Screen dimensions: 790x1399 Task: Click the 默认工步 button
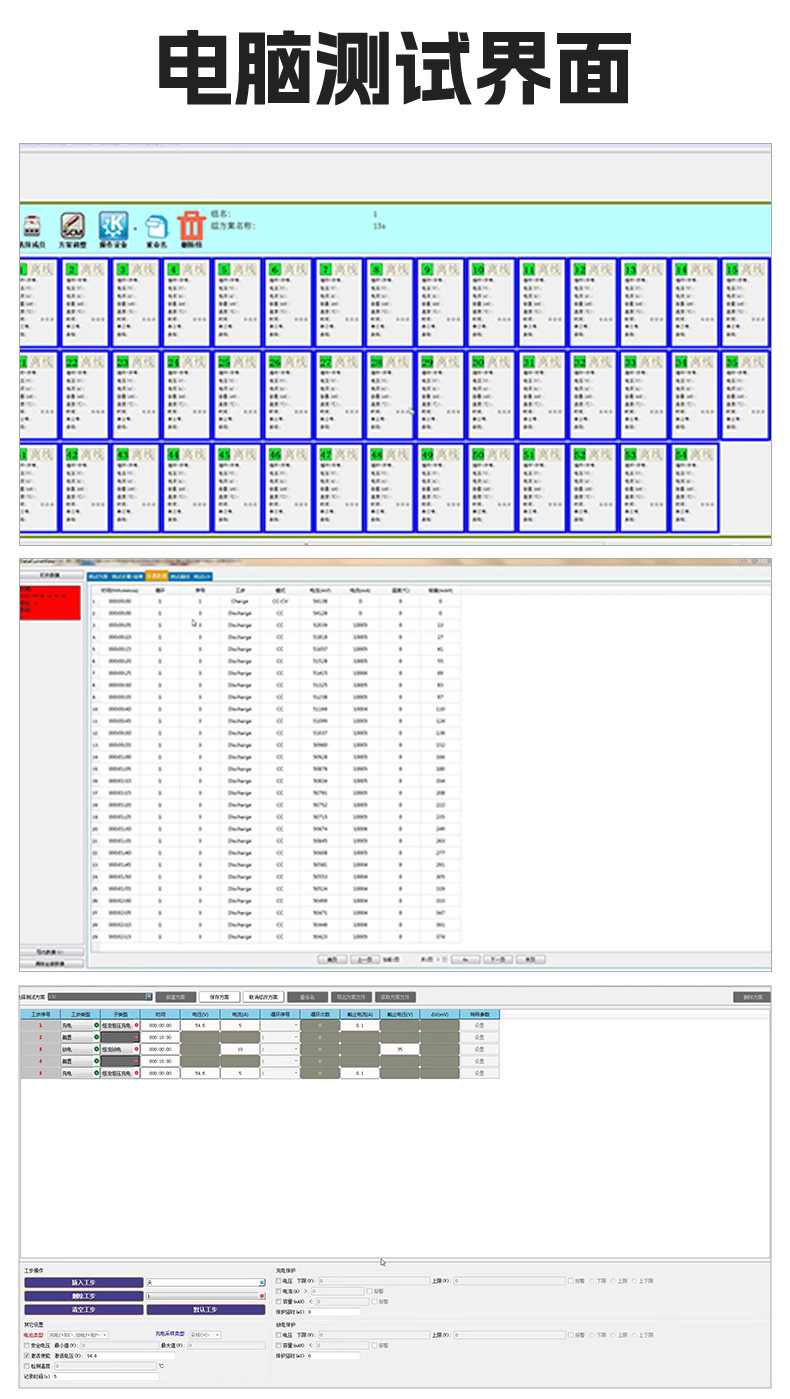[205, 1309]
